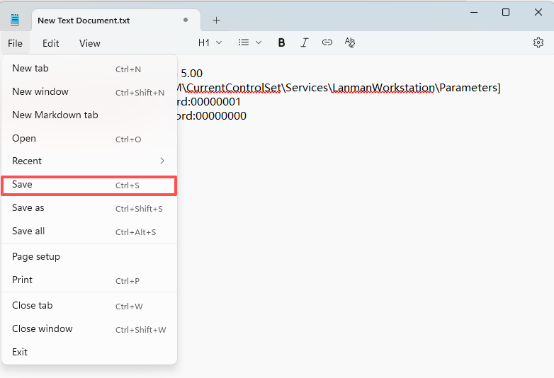Choose New window menu item
Viewport: 554px width, 378px height.
89,92
